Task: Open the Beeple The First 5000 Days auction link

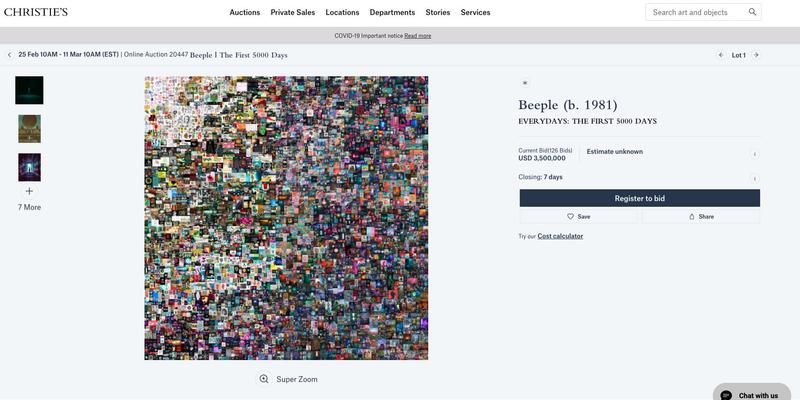Action: click(x=239, y=55)
